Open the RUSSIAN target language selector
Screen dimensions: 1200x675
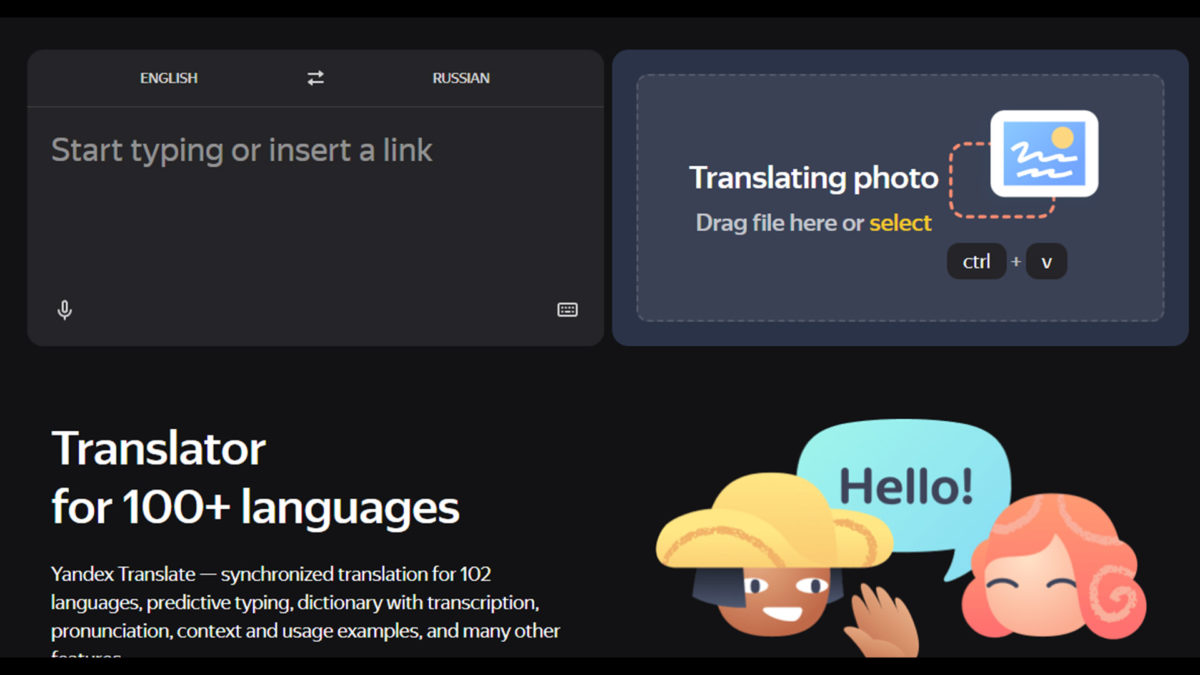pos(461,78)
